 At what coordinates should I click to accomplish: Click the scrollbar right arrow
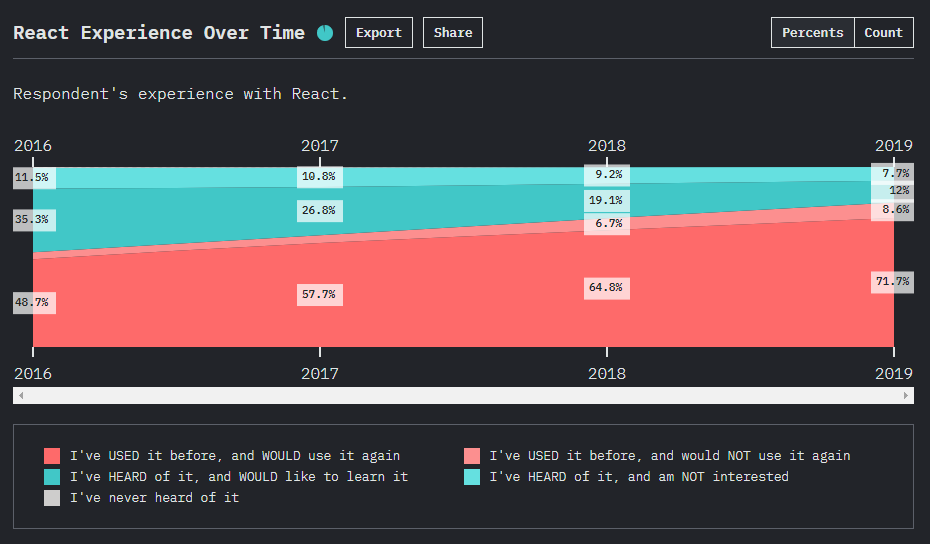(906, 396)
